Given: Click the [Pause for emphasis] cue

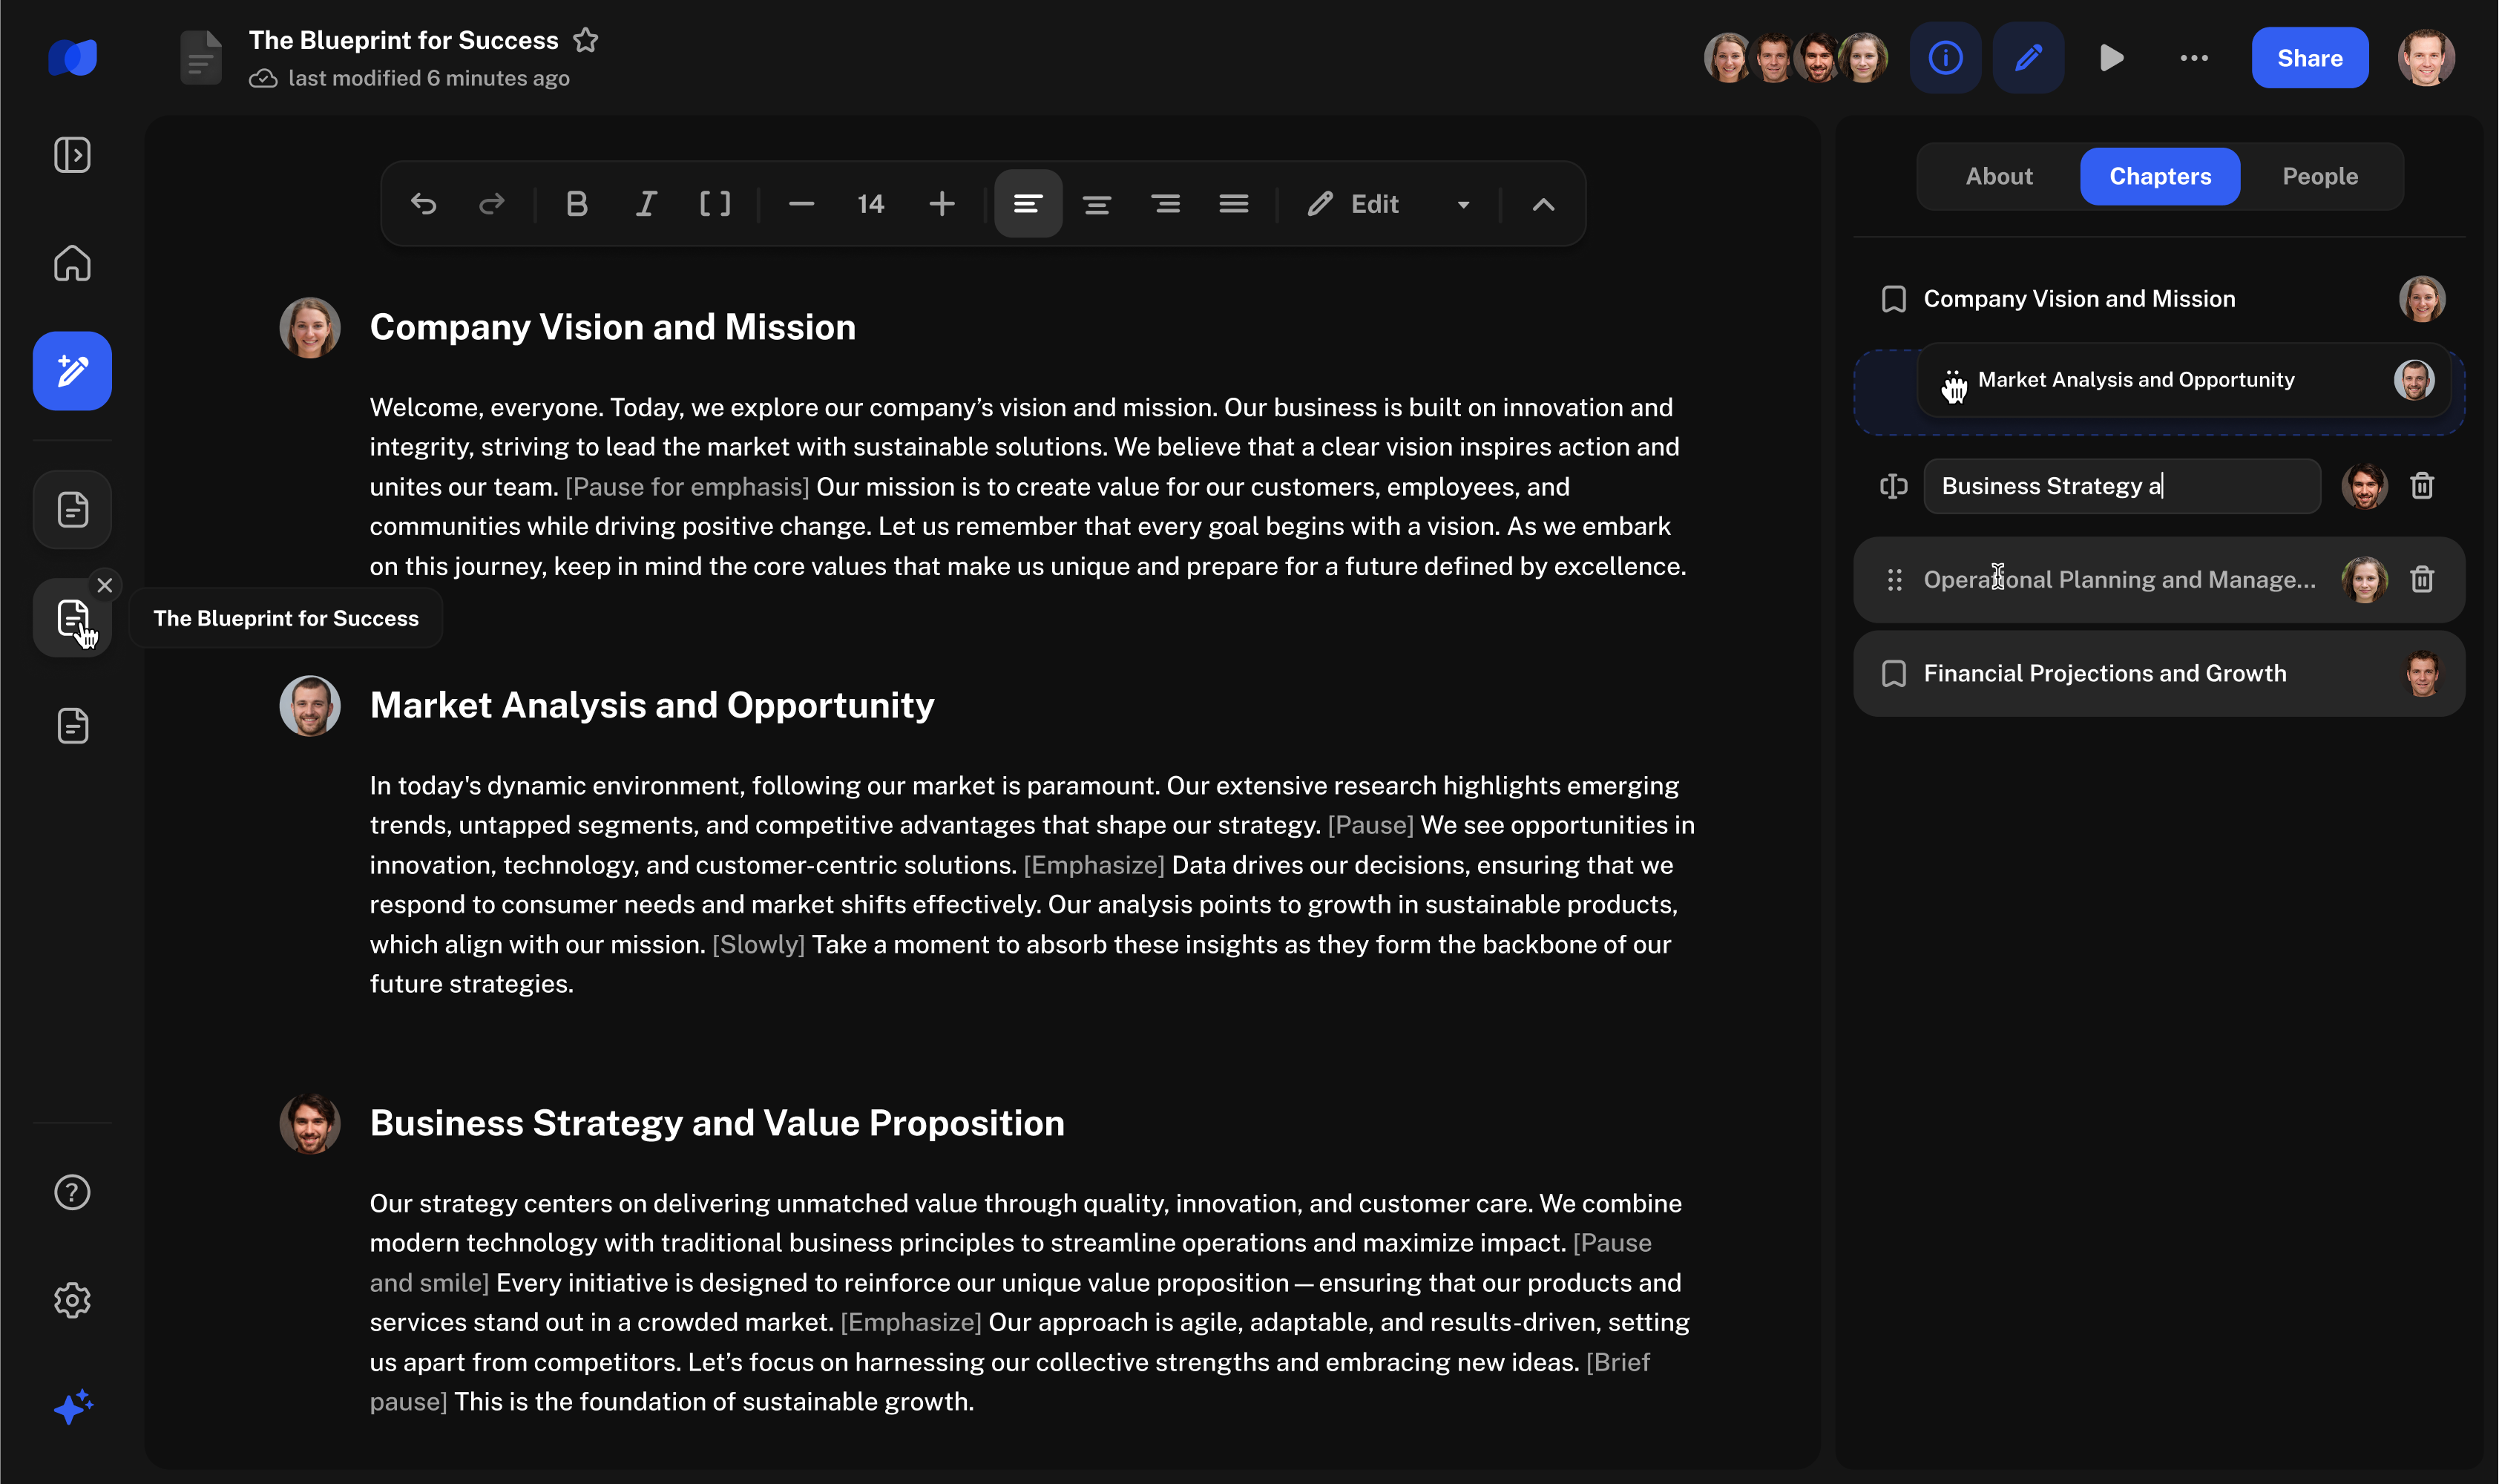Looking at the screenshot, I should [x=687, y=487].
